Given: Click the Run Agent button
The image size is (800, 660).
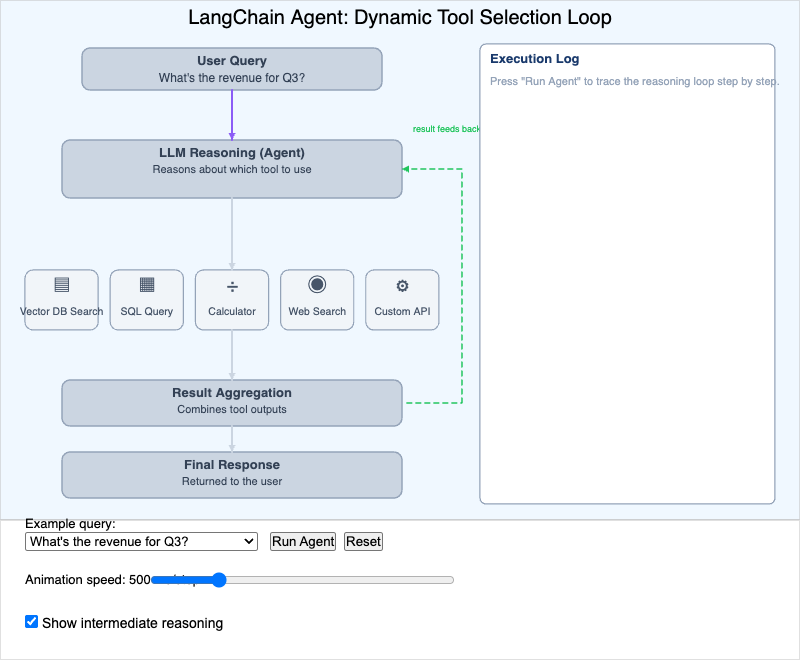Looking at the screenshot, I should tap(303, 541).
